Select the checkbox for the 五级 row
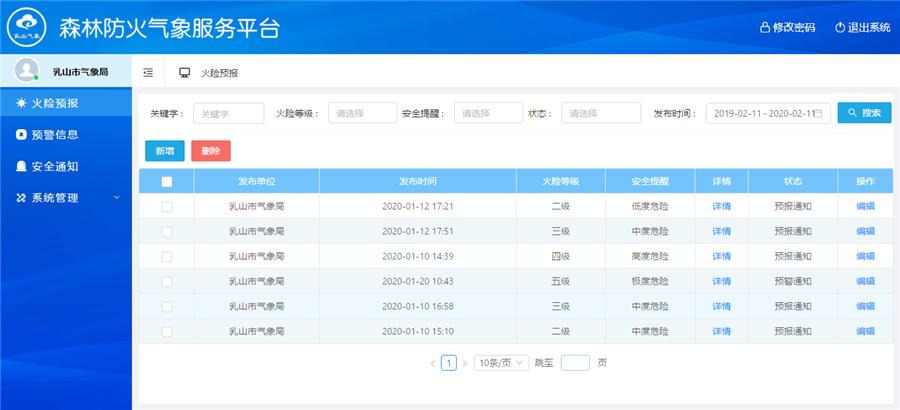 click(x=167, y=282)
